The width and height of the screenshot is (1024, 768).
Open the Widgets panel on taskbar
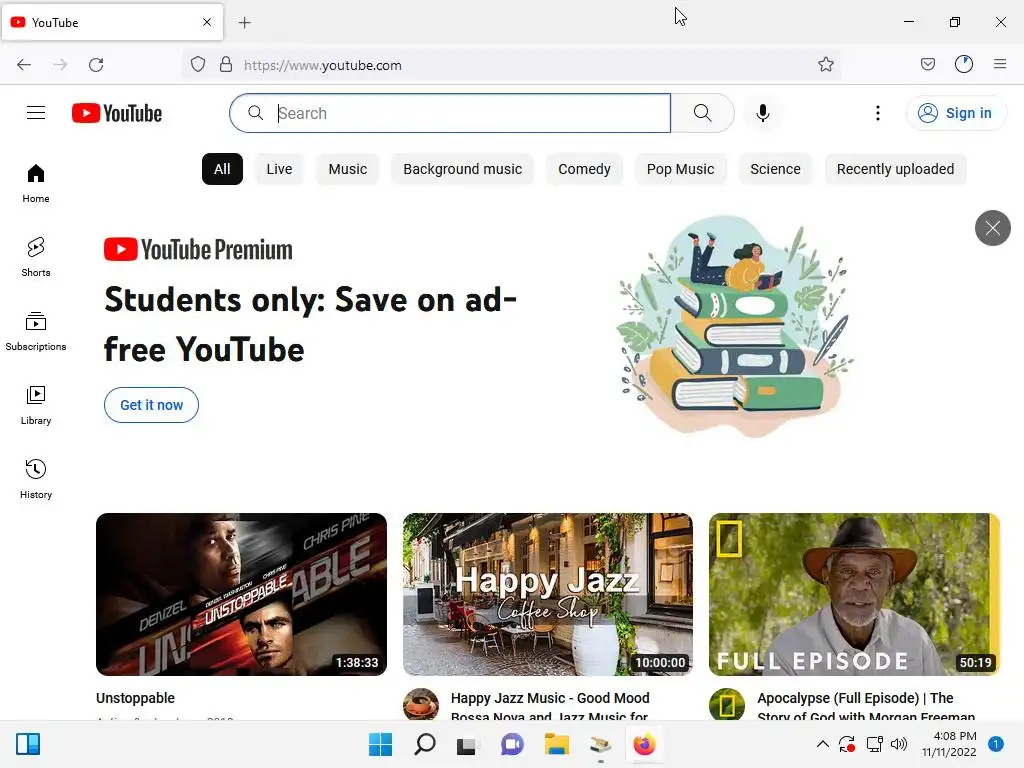coord(28,744)
